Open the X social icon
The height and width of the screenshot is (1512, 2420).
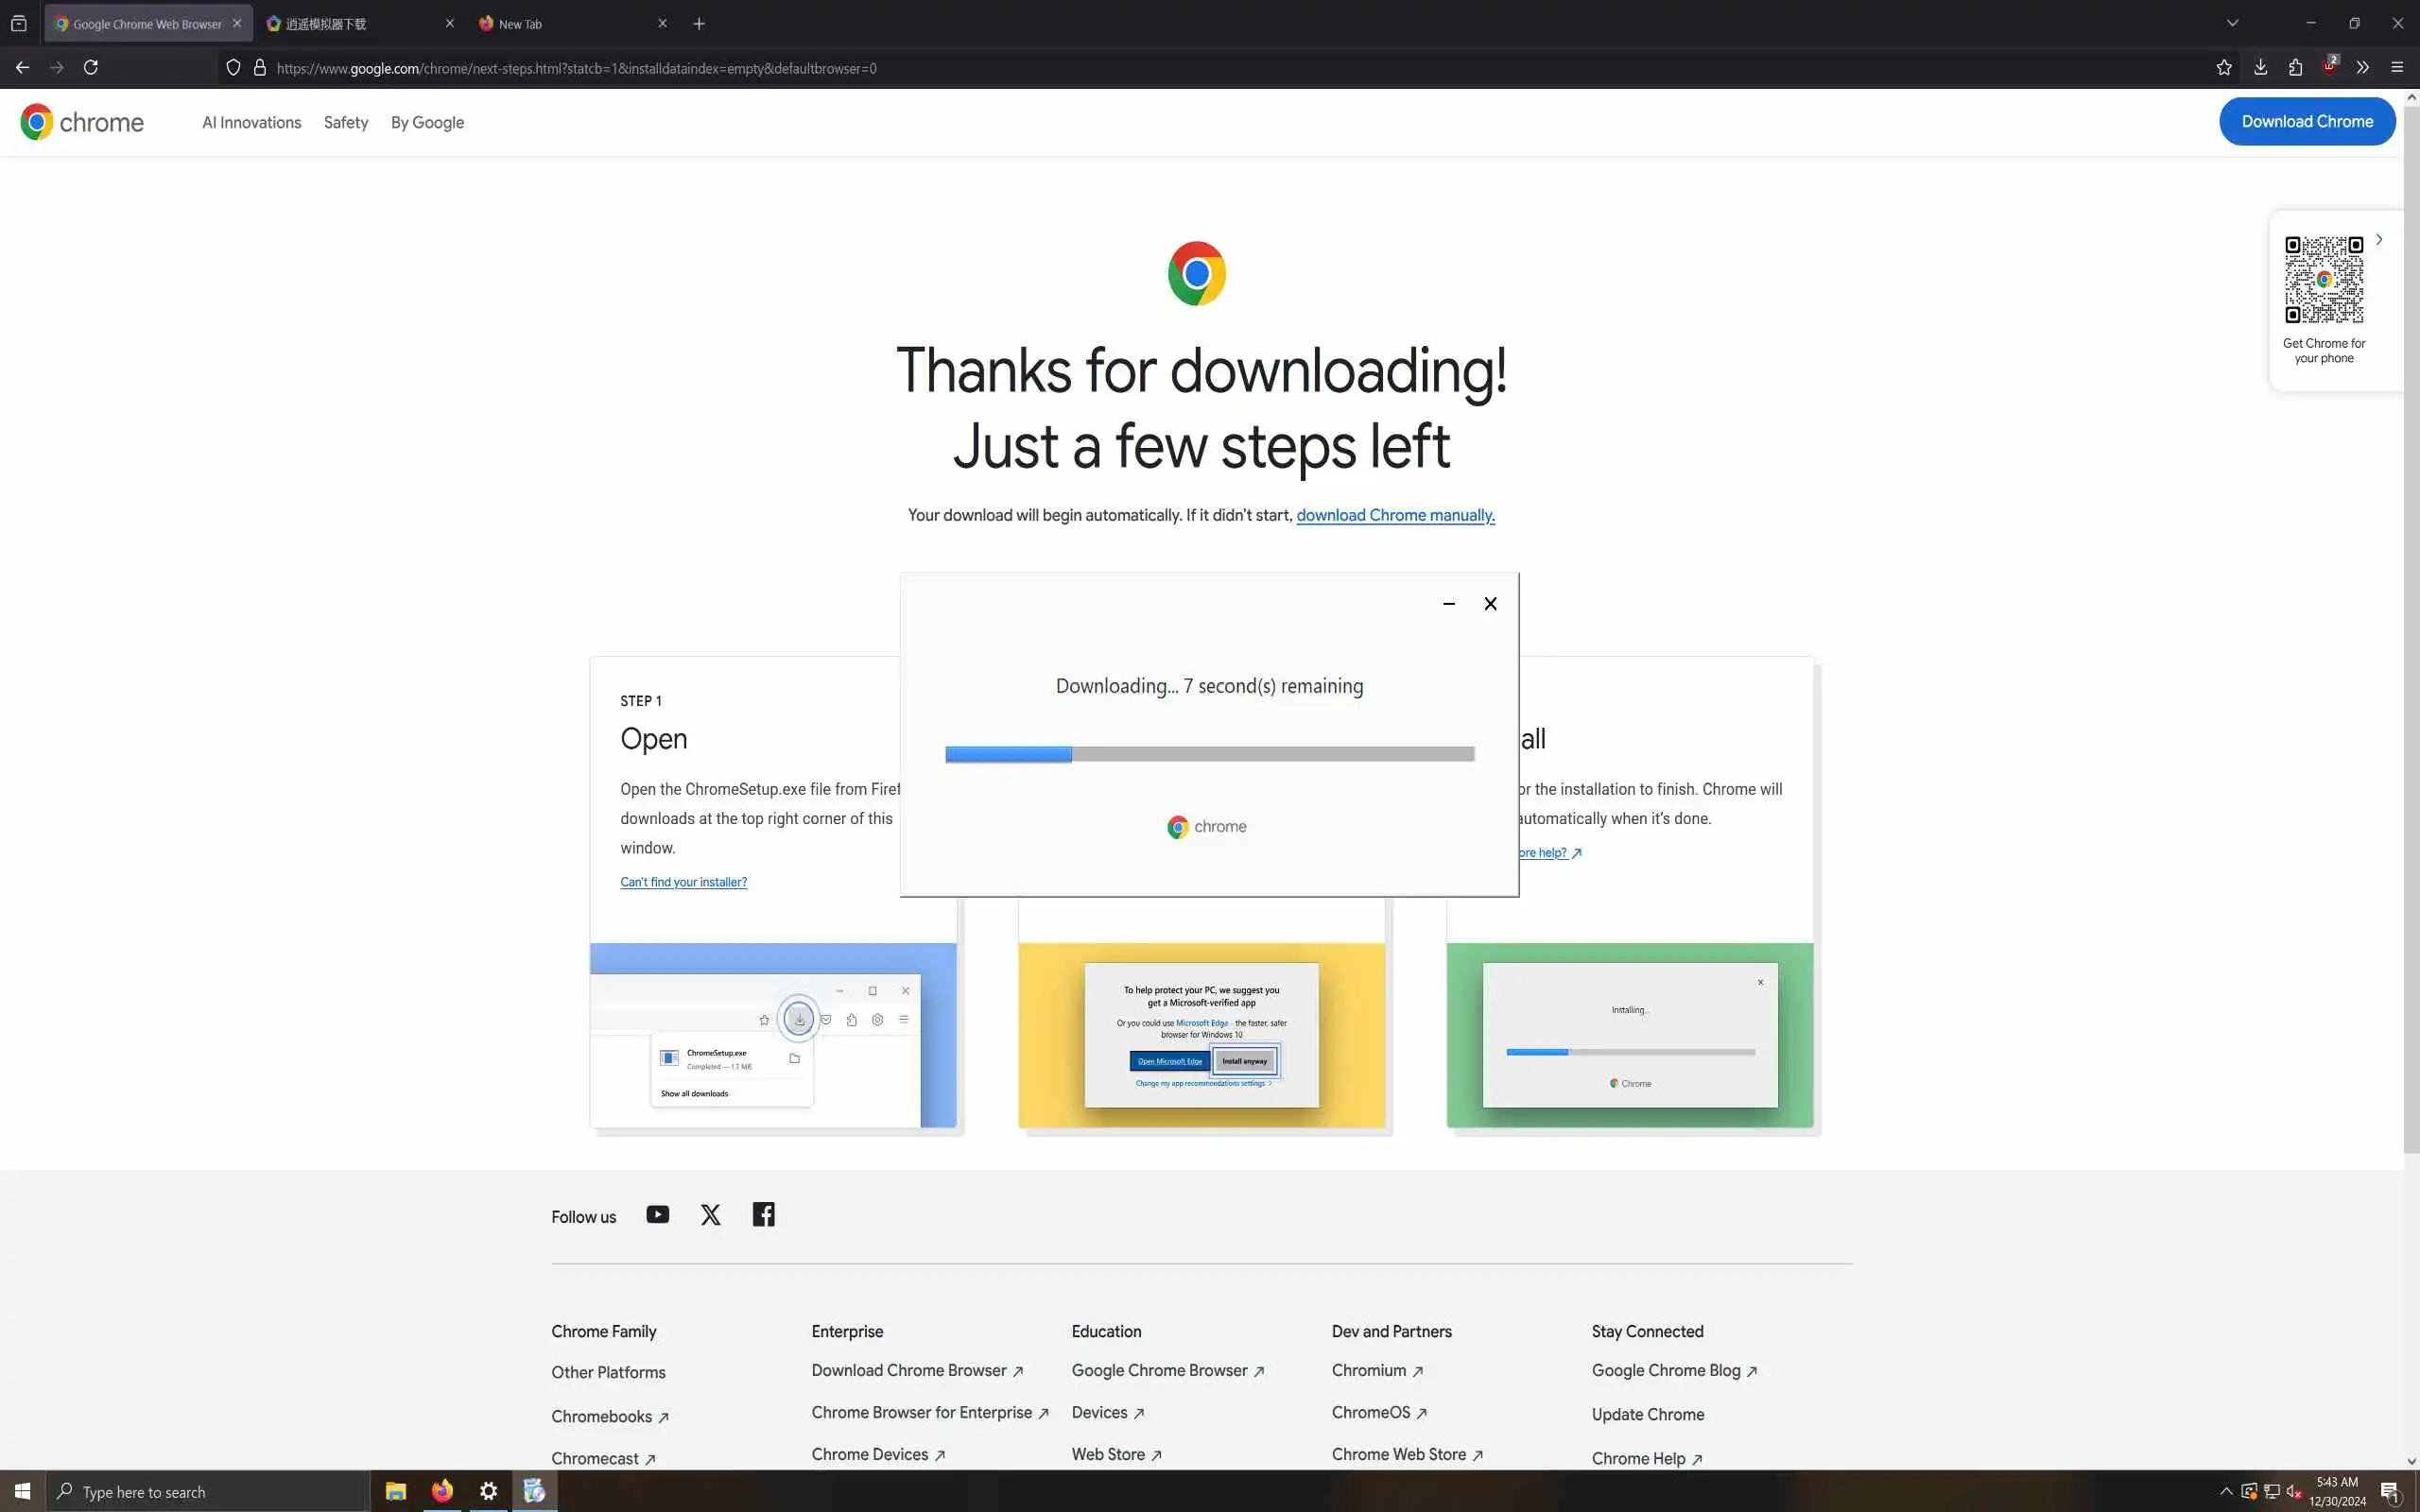coord(710,1215)
